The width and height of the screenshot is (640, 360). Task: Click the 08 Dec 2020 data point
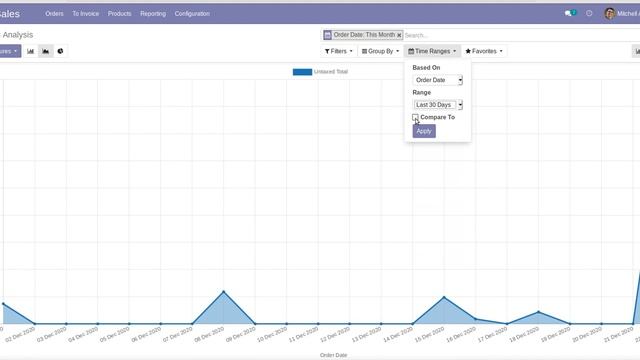pyautogui.click(x=223, y=292)
